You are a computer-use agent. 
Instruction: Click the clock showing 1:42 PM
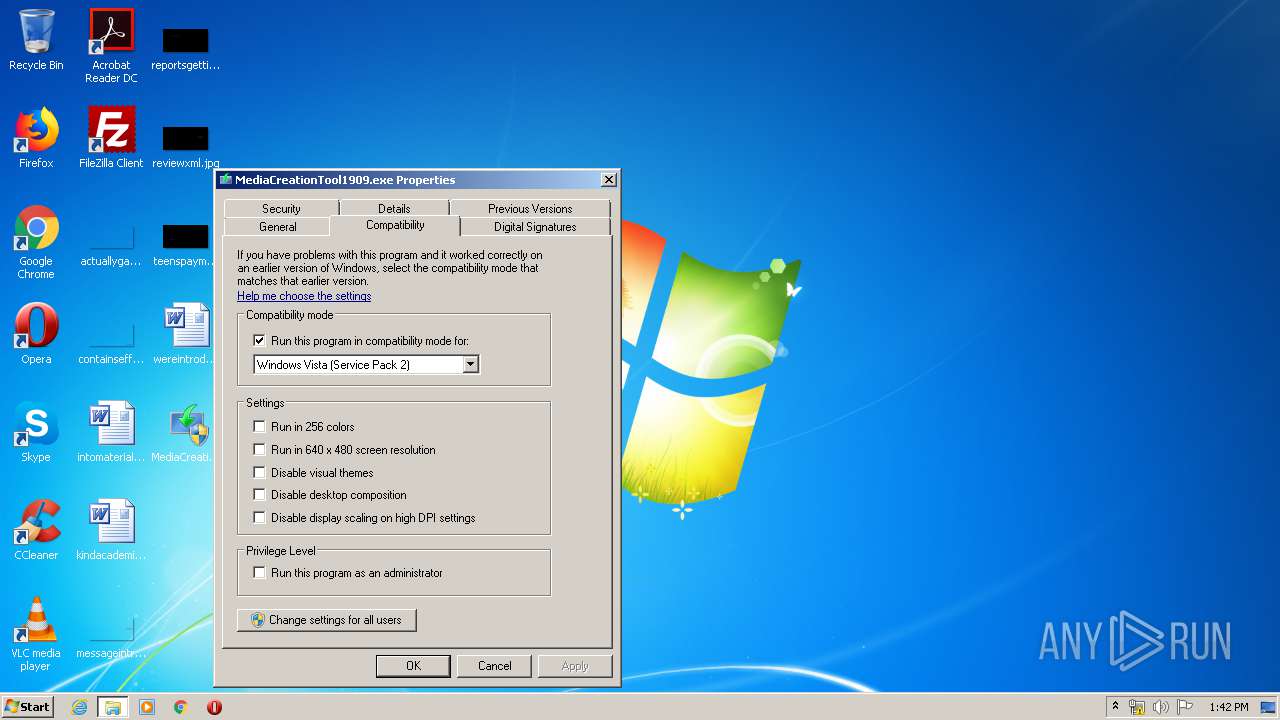point(1228,707)
